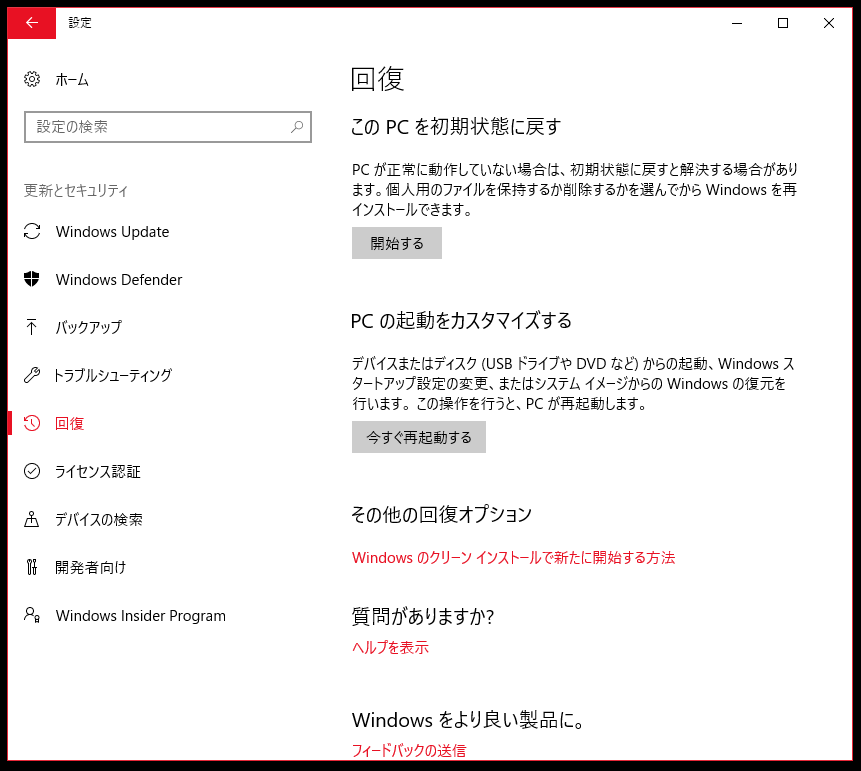The width and height of the screenshot is (861, 771).
Task: Click the Windows Insider Program person icon
Action: click(31, 615)
